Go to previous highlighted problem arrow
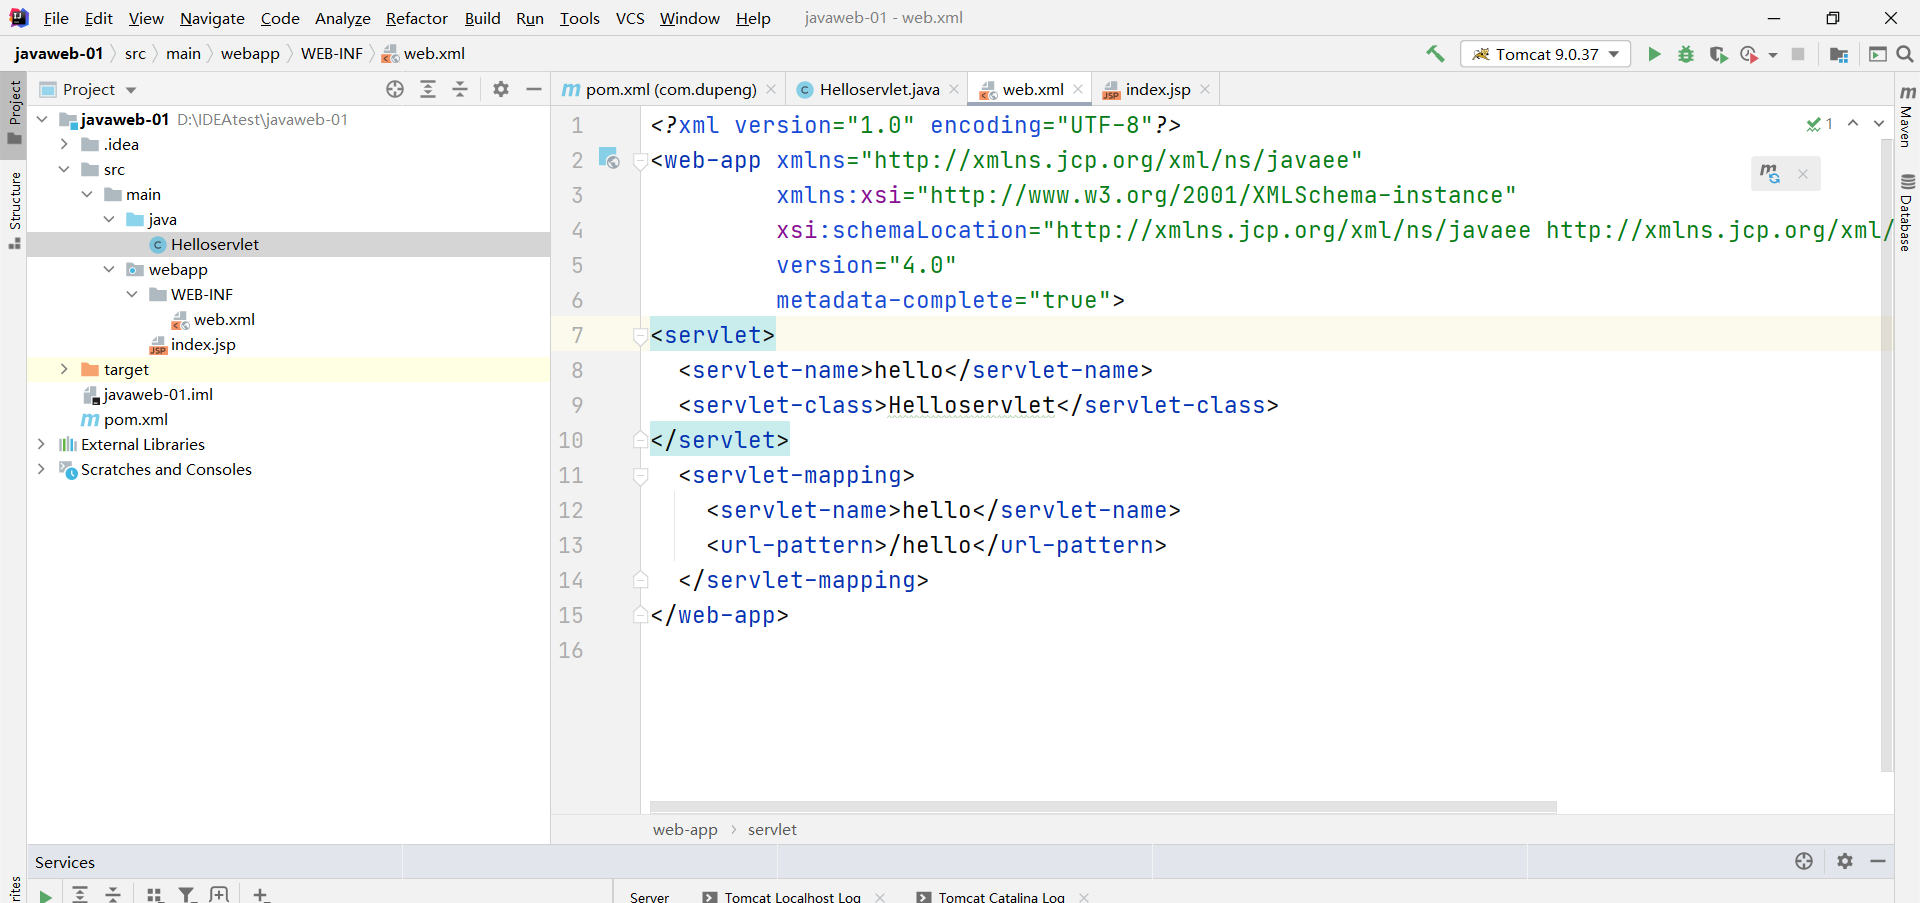This screenshot has height=903, width=1920. tap(1853, 123)
